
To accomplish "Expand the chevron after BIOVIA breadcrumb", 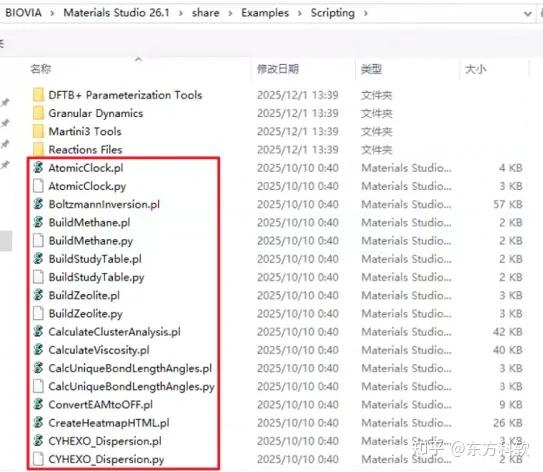I will [x=52, y=13].
